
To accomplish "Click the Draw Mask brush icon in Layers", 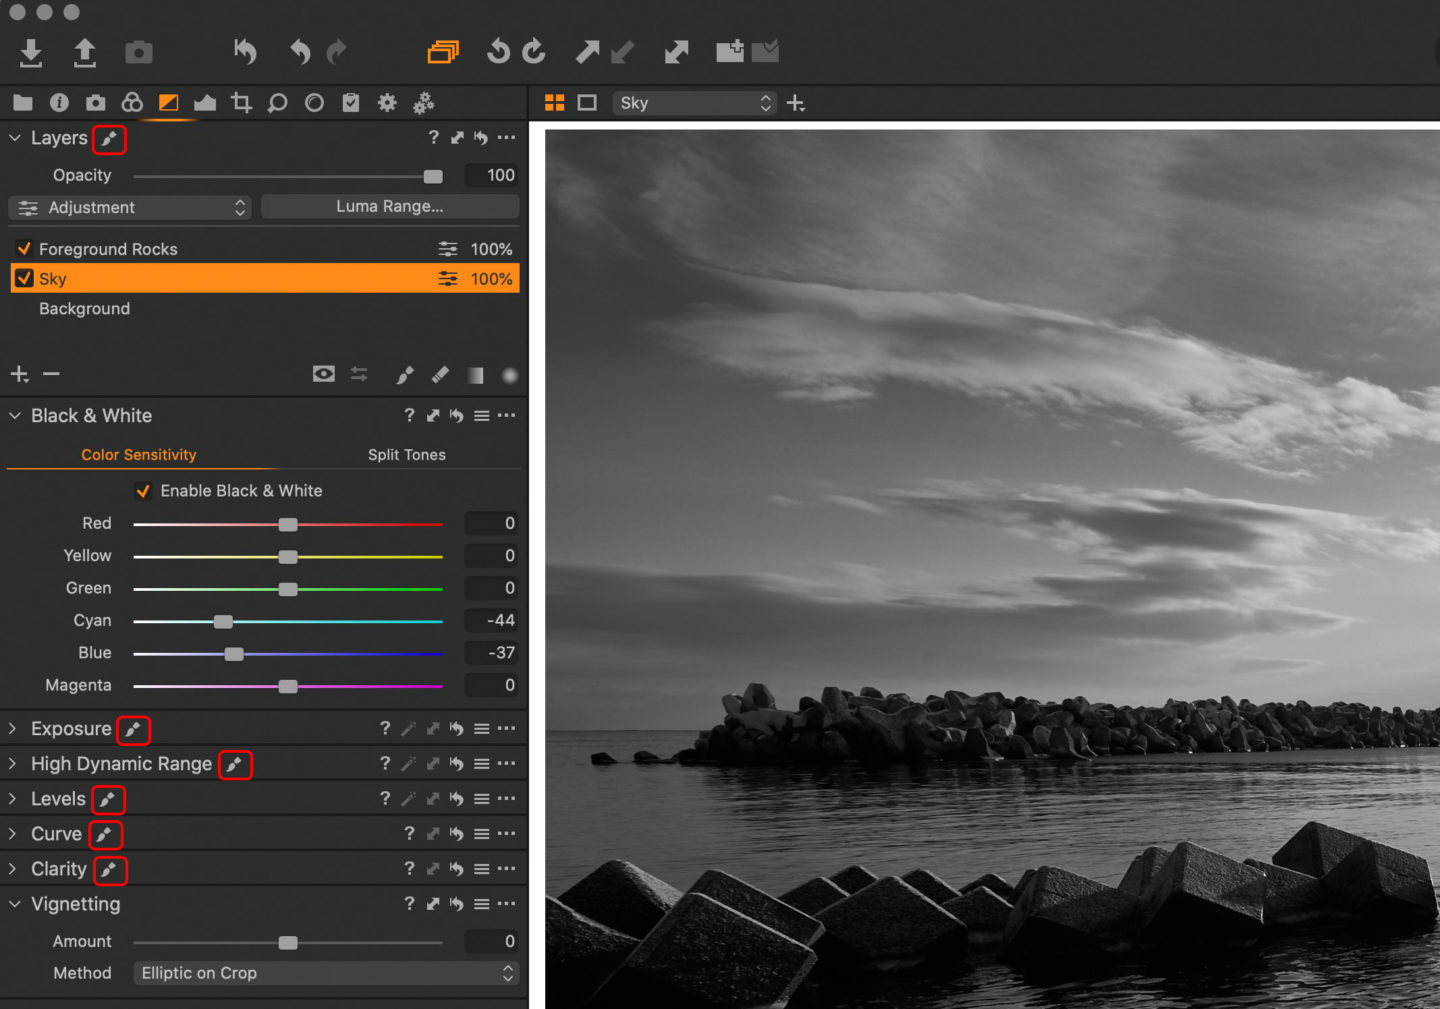I will [405, 375].
